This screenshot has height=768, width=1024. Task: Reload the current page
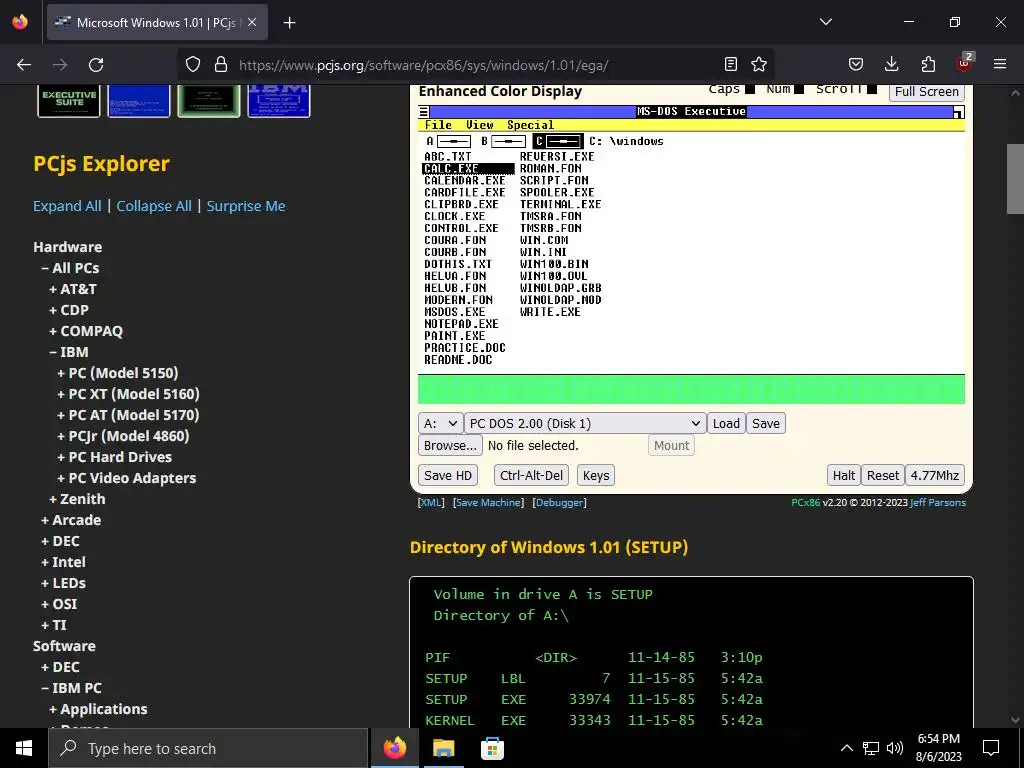coord(96,65)
